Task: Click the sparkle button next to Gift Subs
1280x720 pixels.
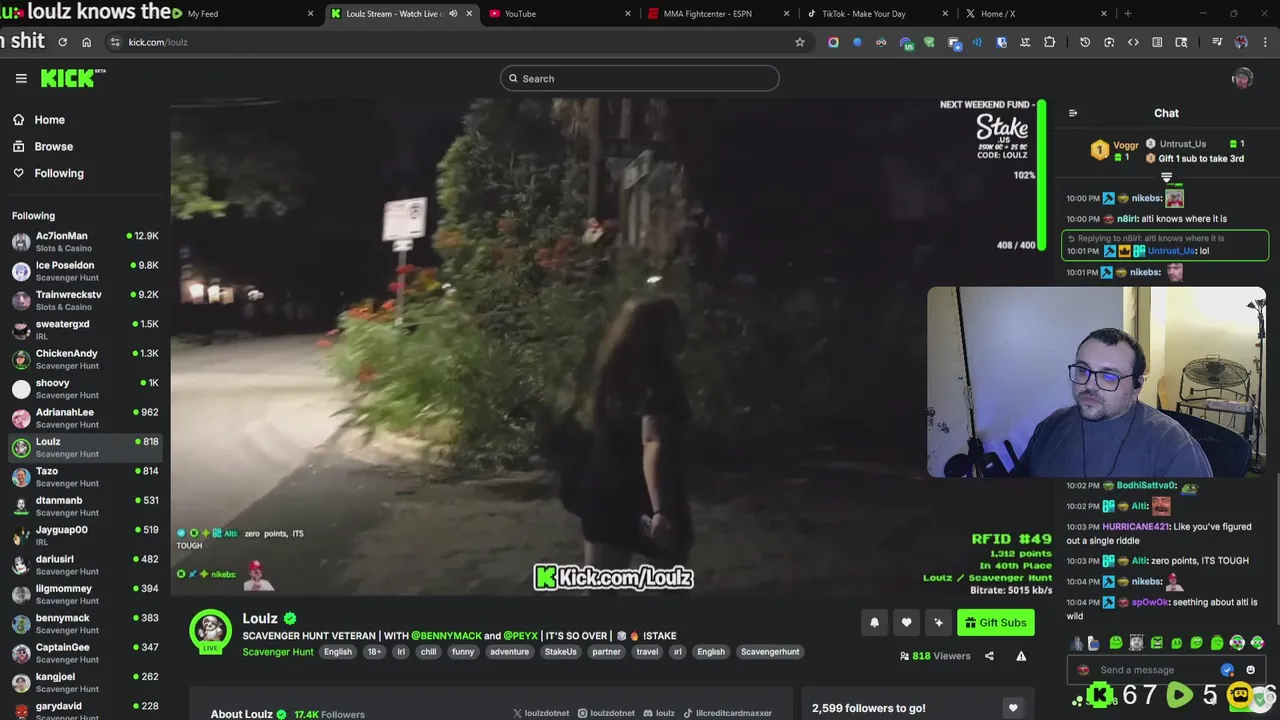Action: tap(938, 622)
